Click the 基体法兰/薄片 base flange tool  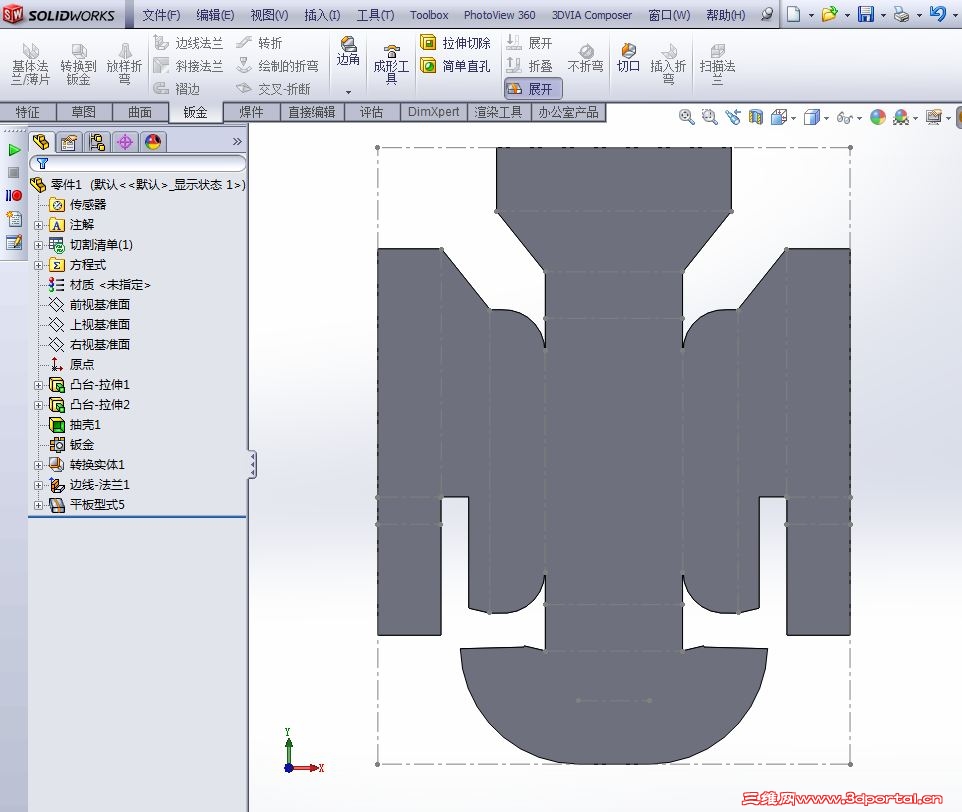click(x=30, y=64)
